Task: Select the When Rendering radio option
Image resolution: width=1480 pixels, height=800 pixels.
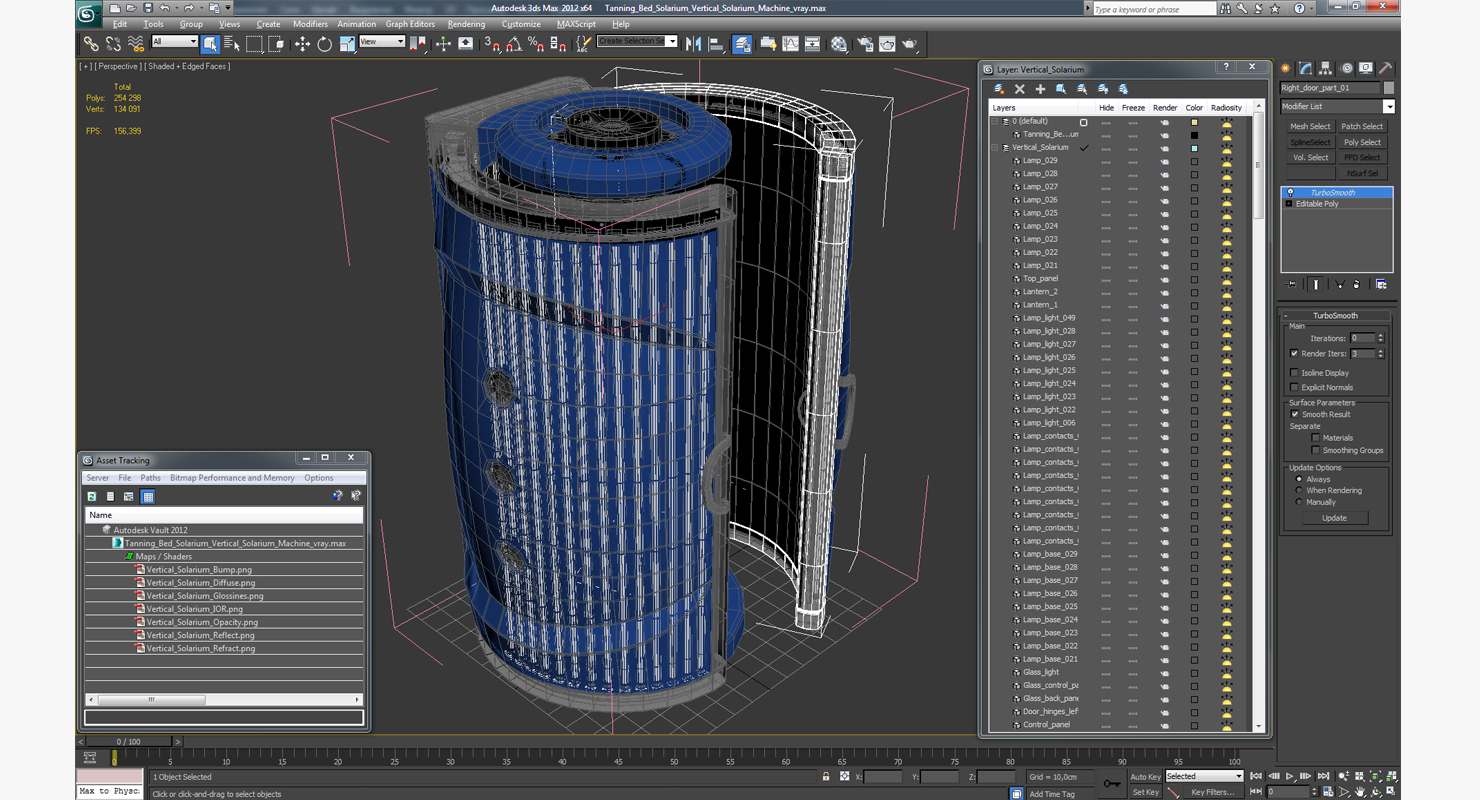Action: (1299, 490)
